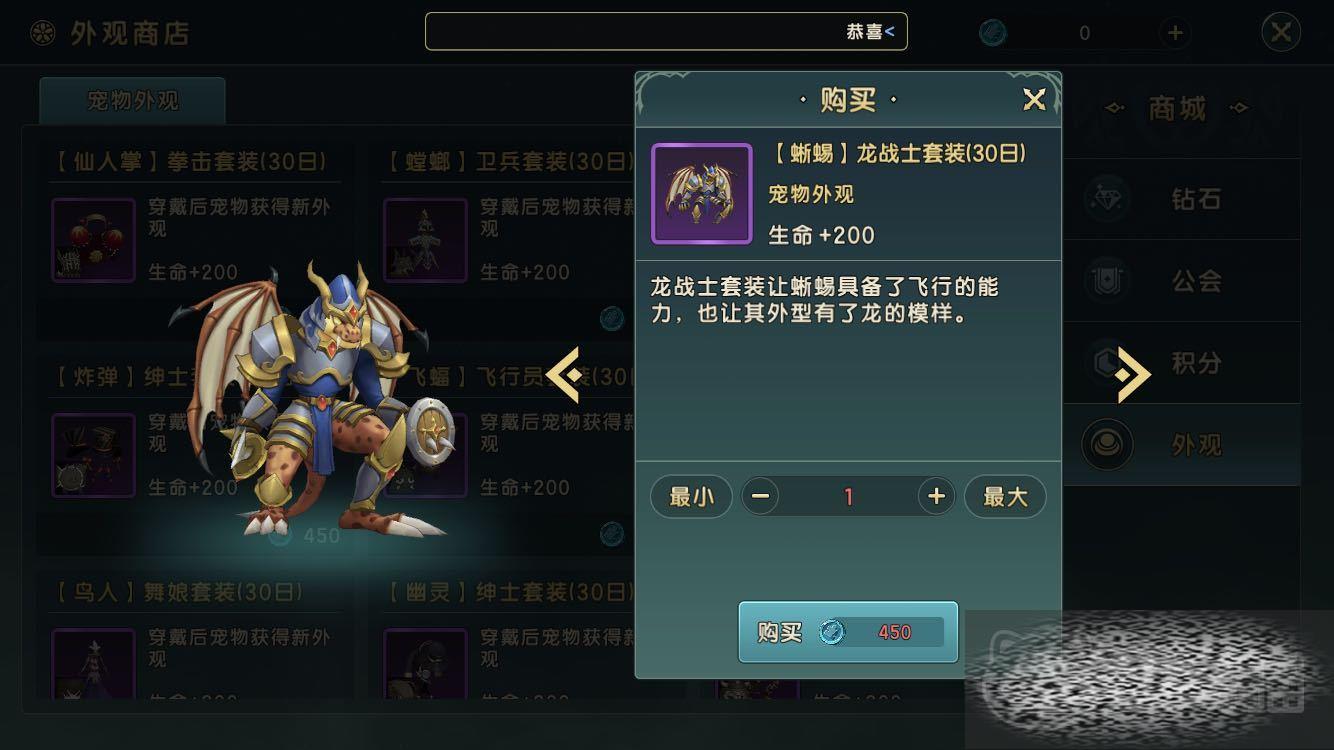Decrease purchase quantity with minus button
Screen dimensions: 1334x750
(x=760, y=497)
